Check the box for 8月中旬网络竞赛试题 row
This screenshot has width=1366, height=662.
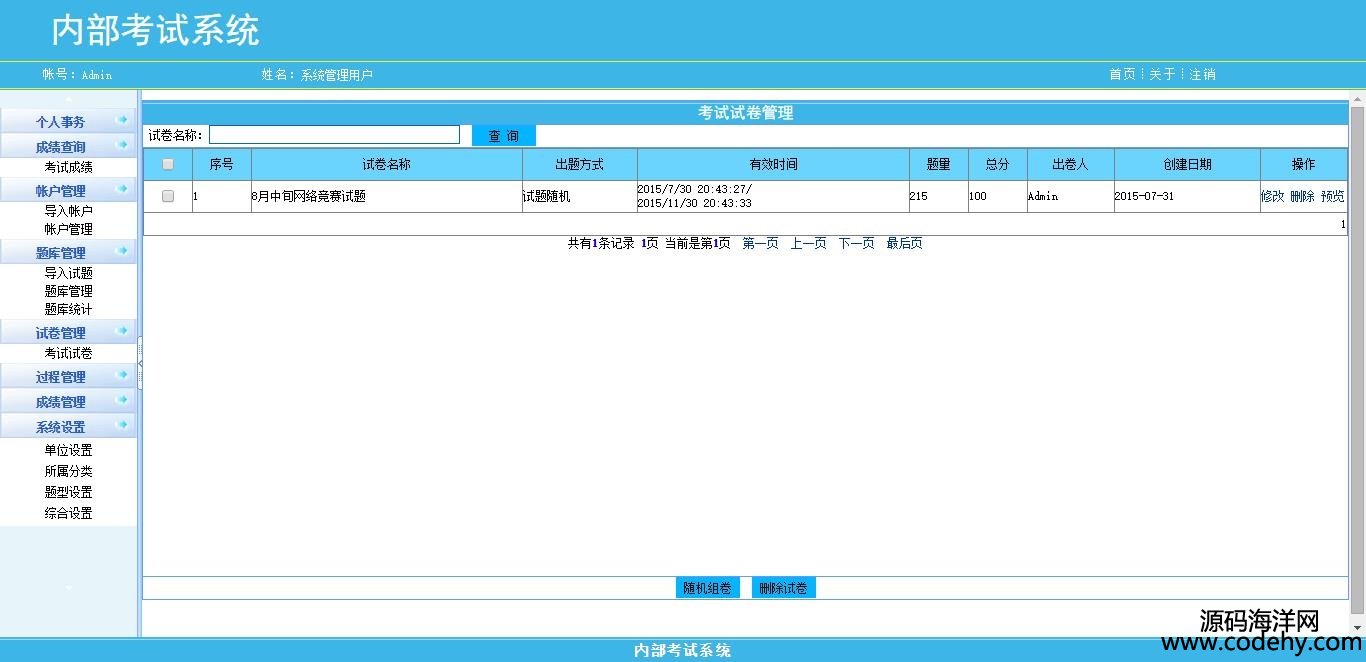click(x=168, y=196)
